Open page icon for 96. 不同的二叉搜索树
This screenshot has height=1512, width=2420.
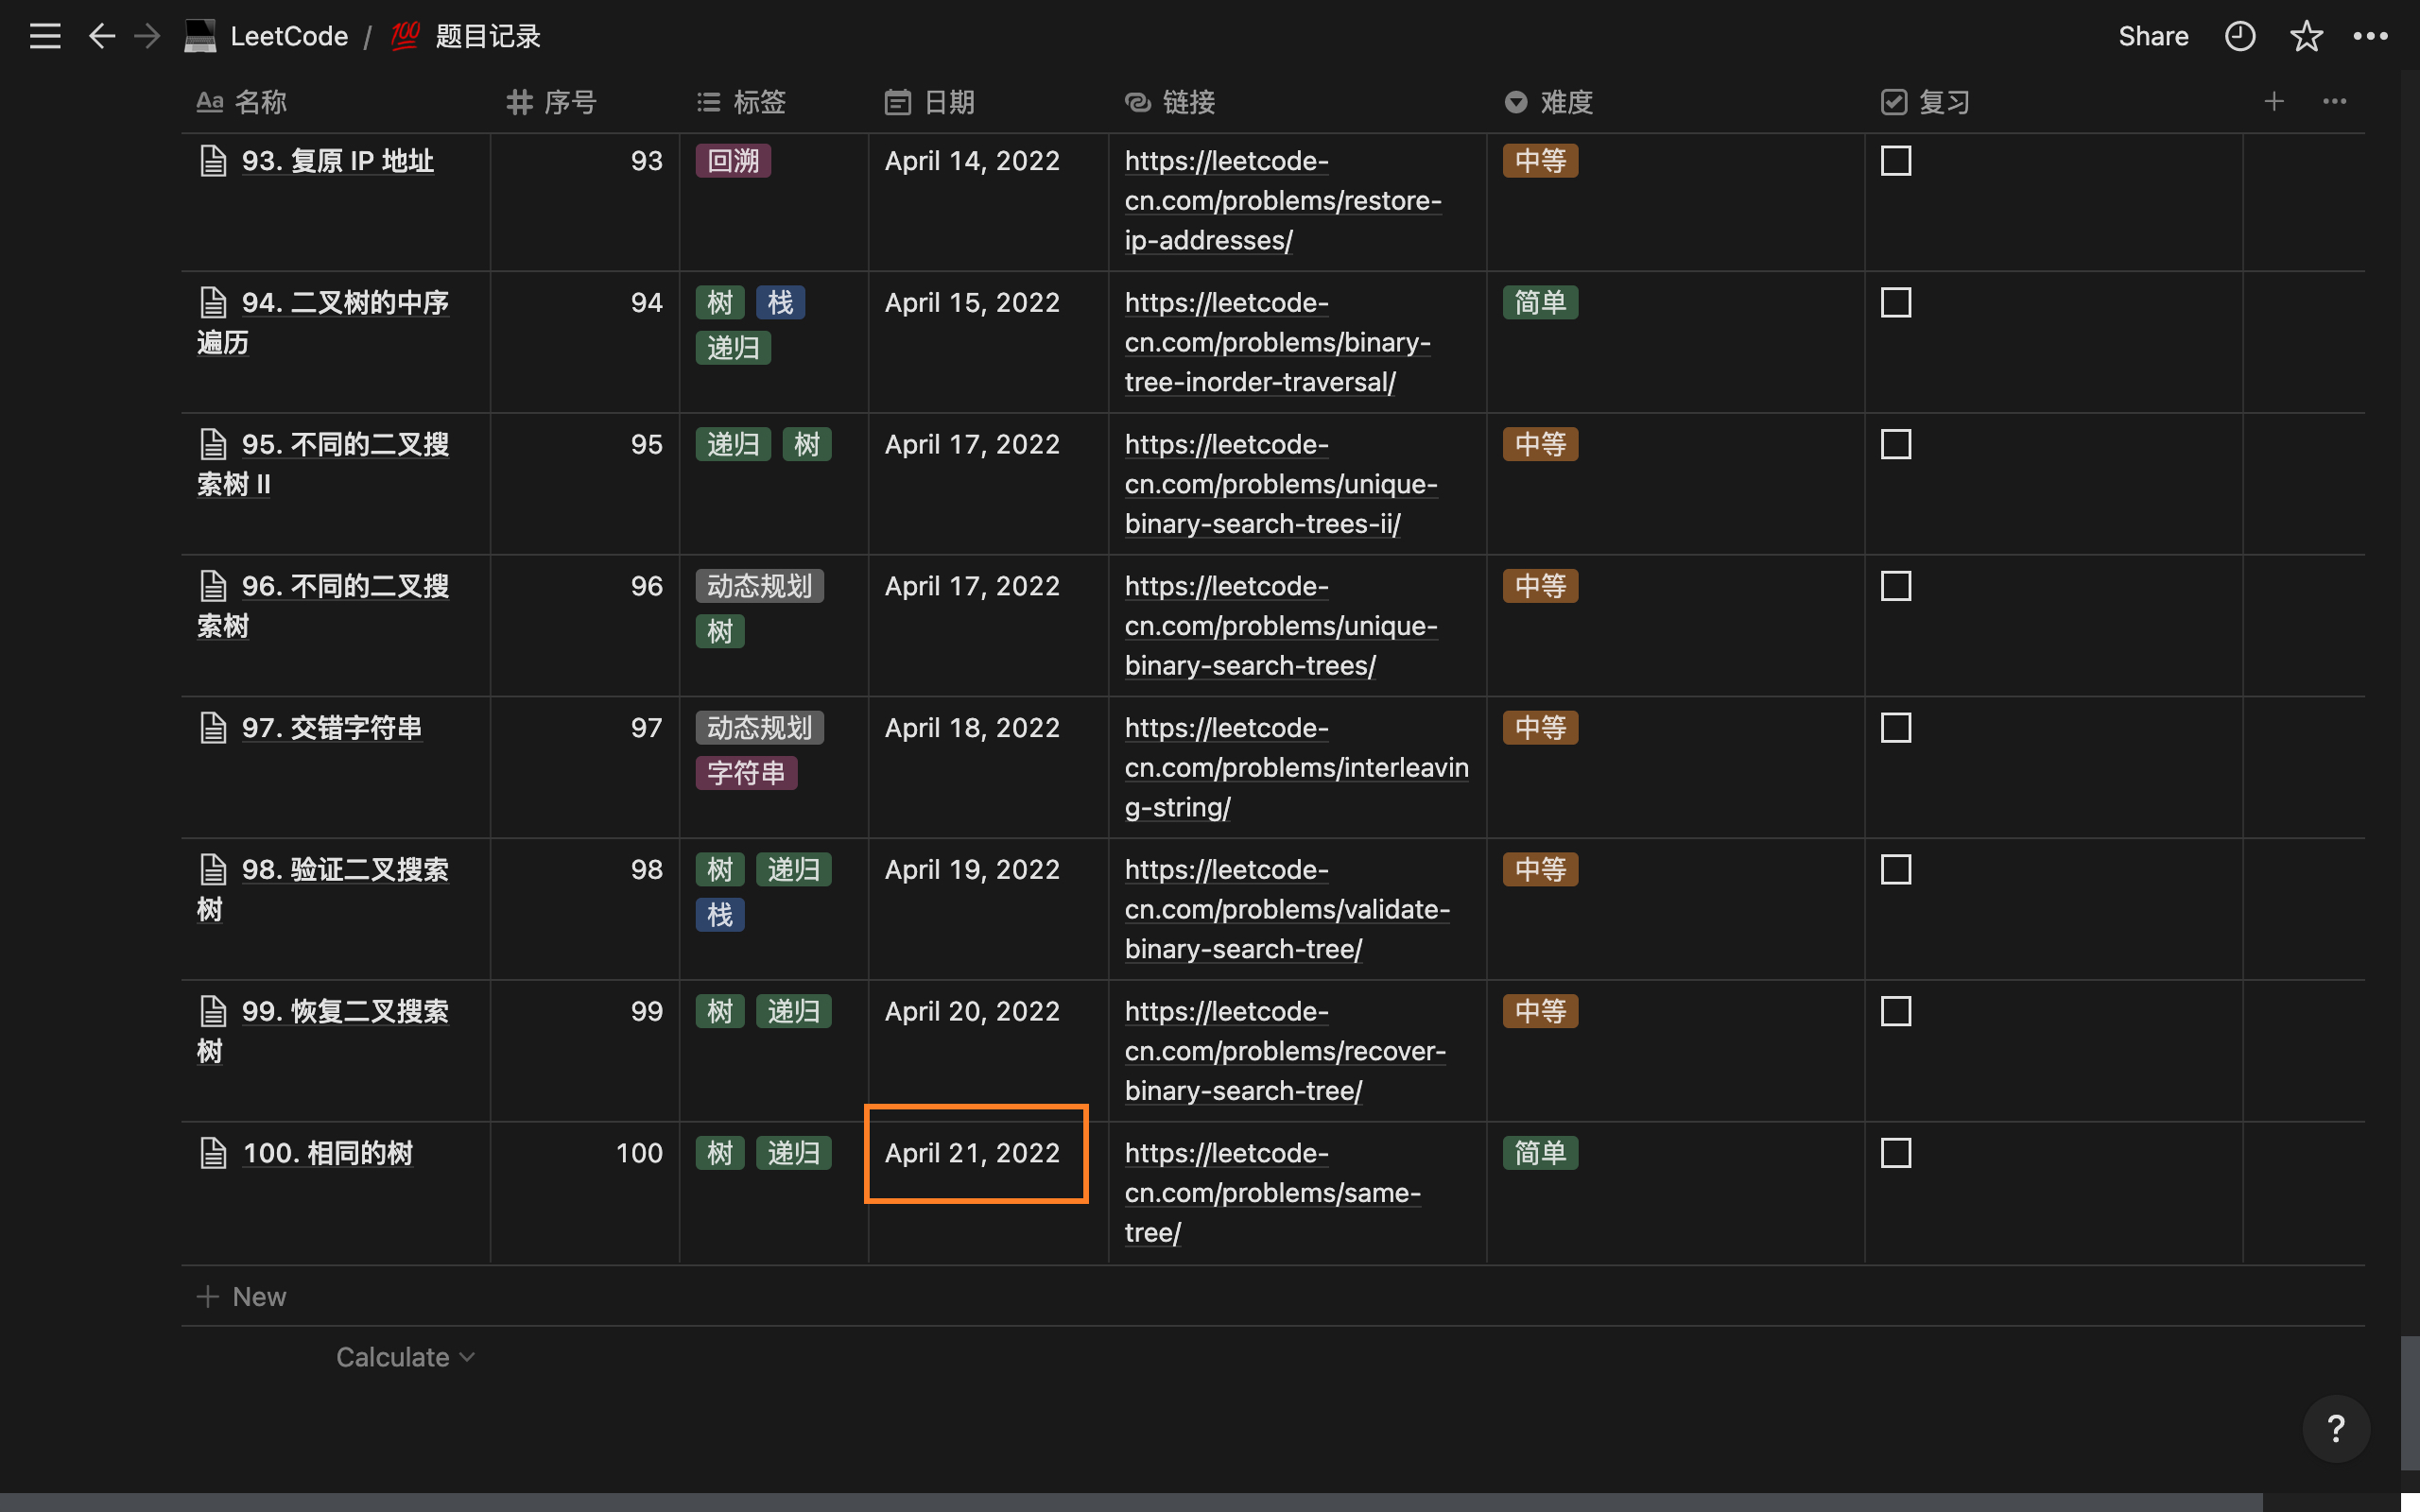[x=213, y=586]
